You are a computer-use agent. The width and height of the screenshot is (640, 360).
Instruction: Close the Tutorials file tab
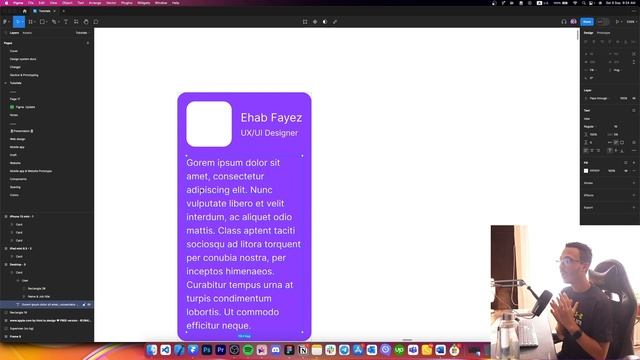[x=54, y=11]
